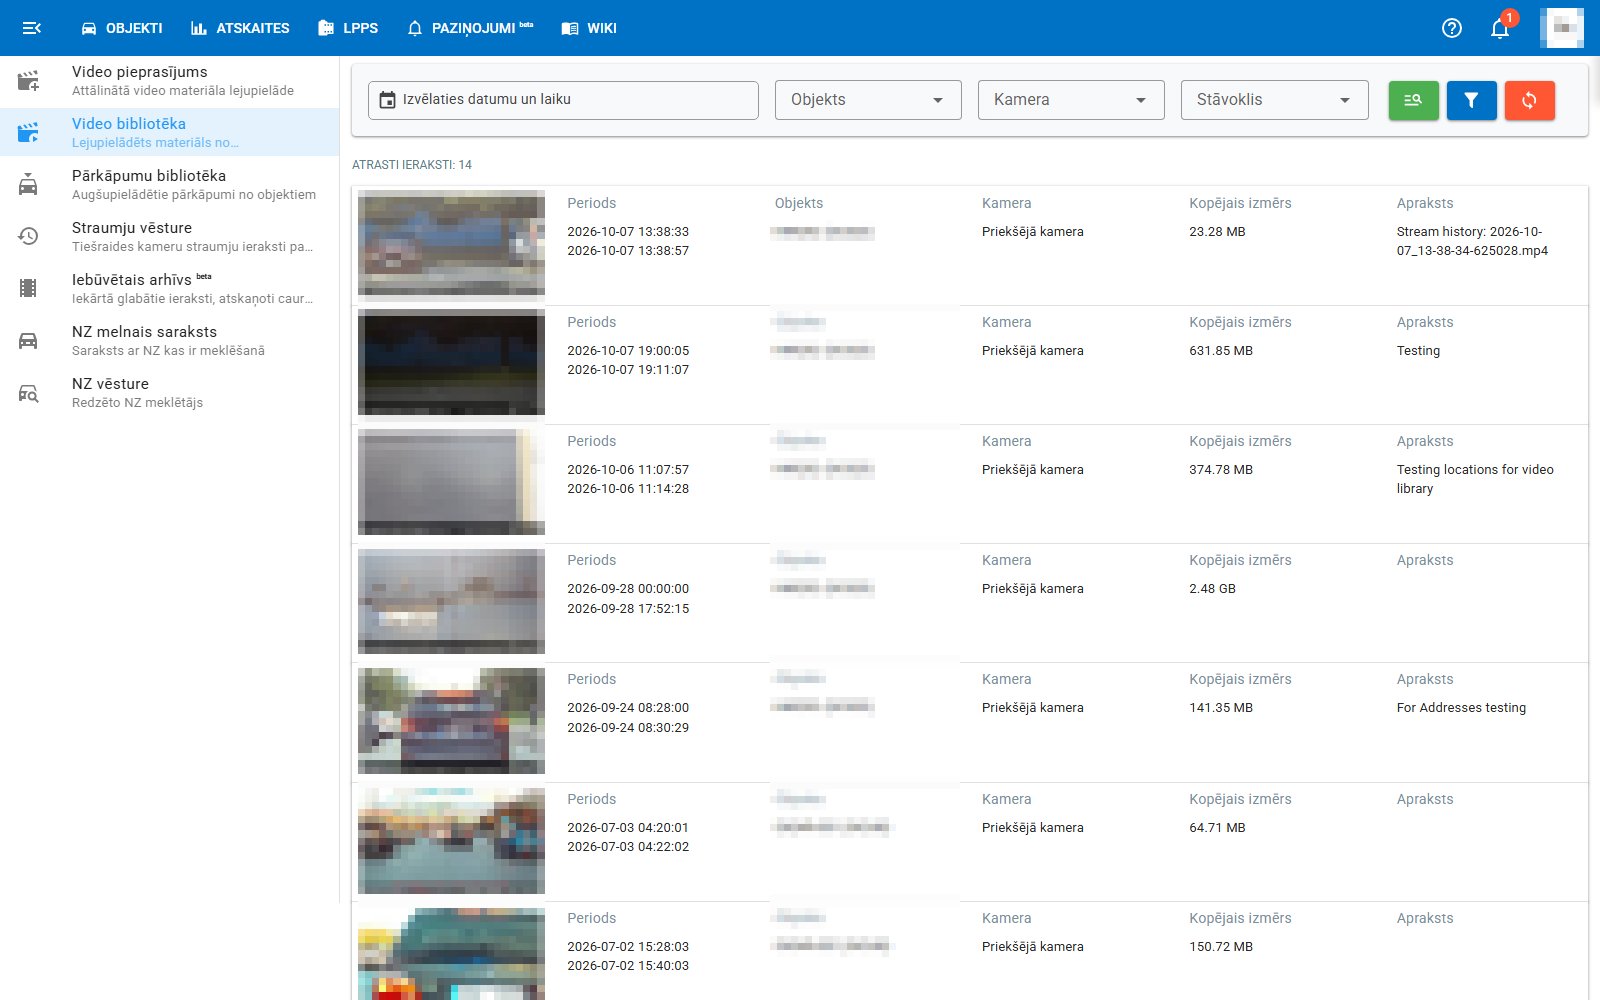Open the ATSKAITES menu
This screenshot has width=1600, height=1000.
pyautogui.click(x=240, y=28)
